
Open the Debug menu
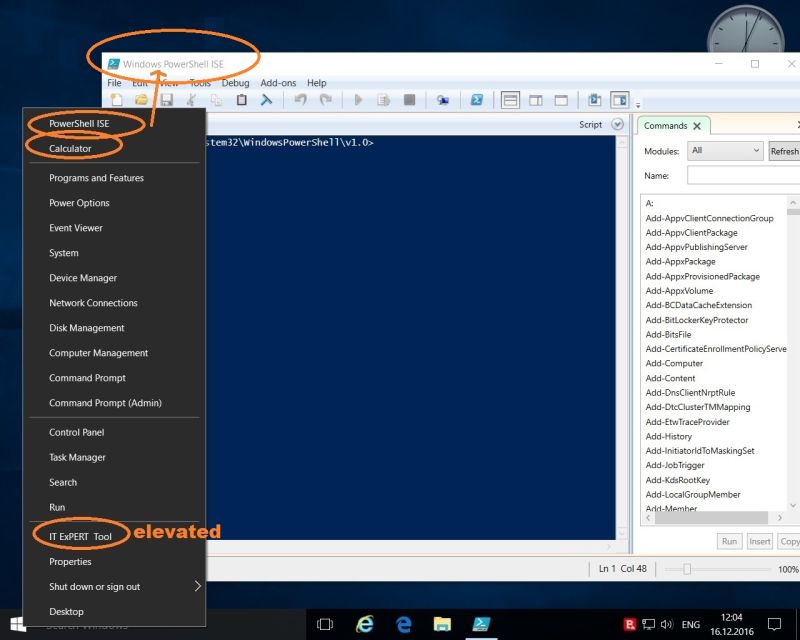(235, 83)
